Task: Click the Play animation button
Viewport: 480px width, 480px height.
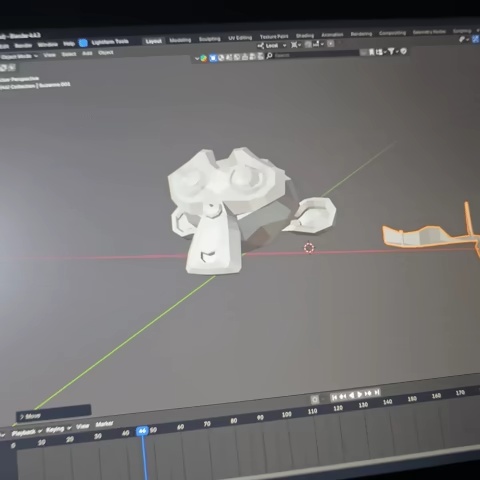Action: coord(360,395)
